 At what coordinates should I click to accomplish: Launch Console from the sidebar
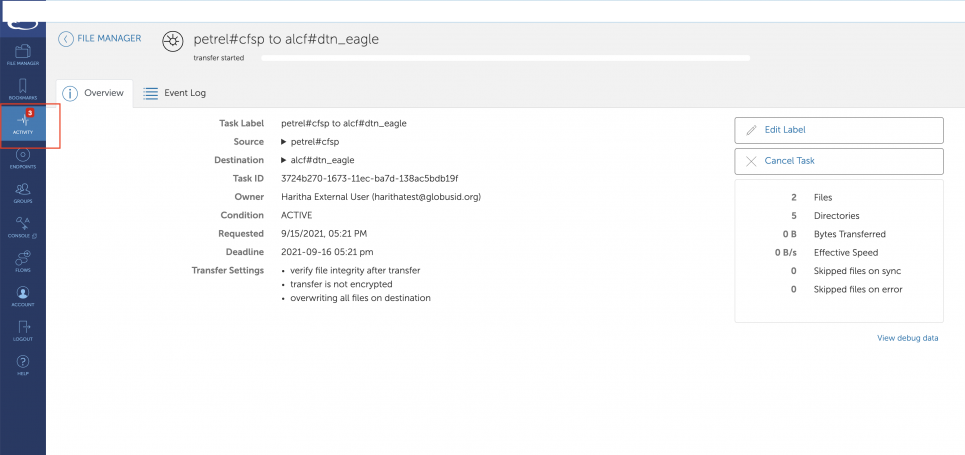(23, 227)
